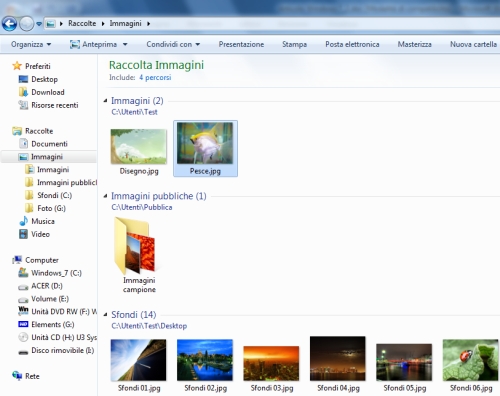Select the Immagini campione folder
Screen dimensions: 500x396
[139, 255]
